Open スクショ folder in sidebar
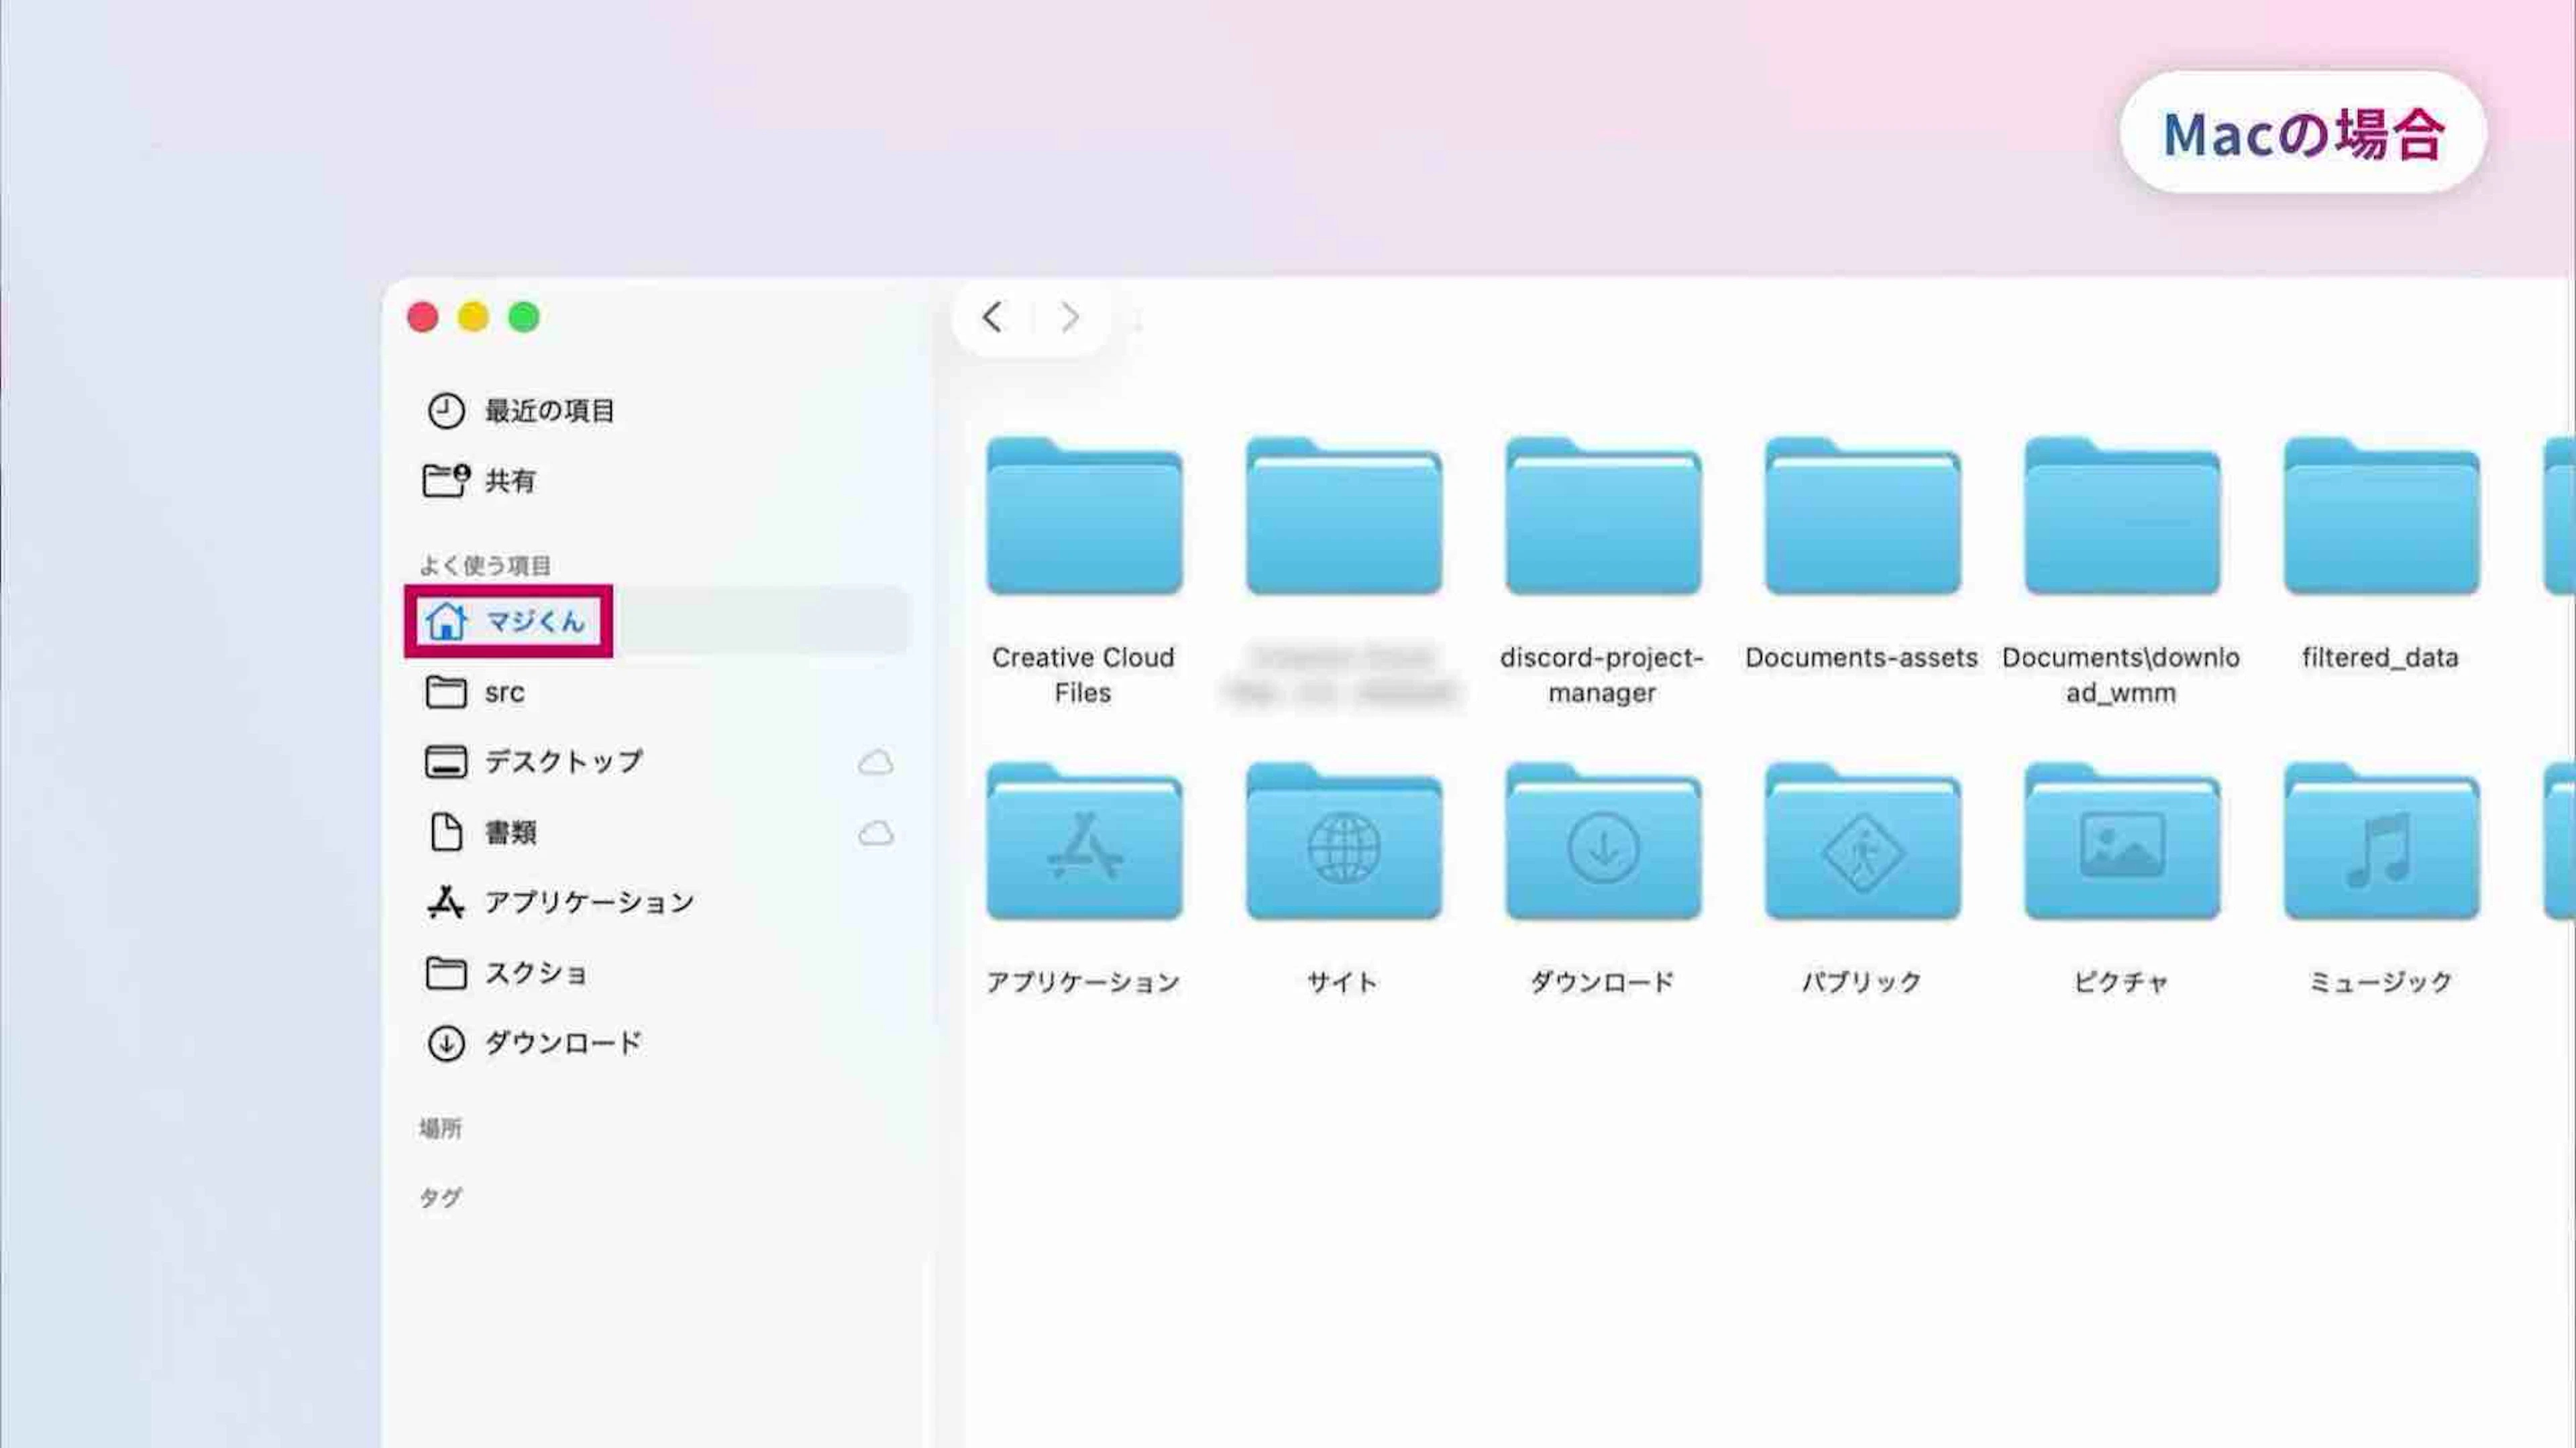This screenshot has width=2576, height=1448. [536, 973]
